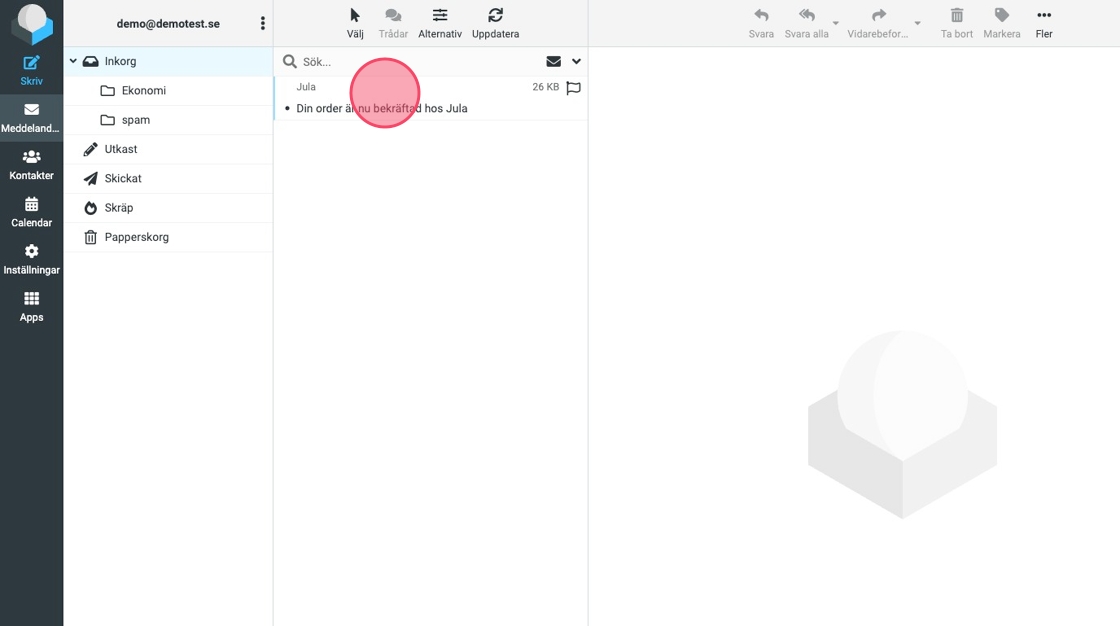The image size is (1120, 626).
Task: Open the Vidarebefordra dropdown arrow
Action: [x=917, y=24]
